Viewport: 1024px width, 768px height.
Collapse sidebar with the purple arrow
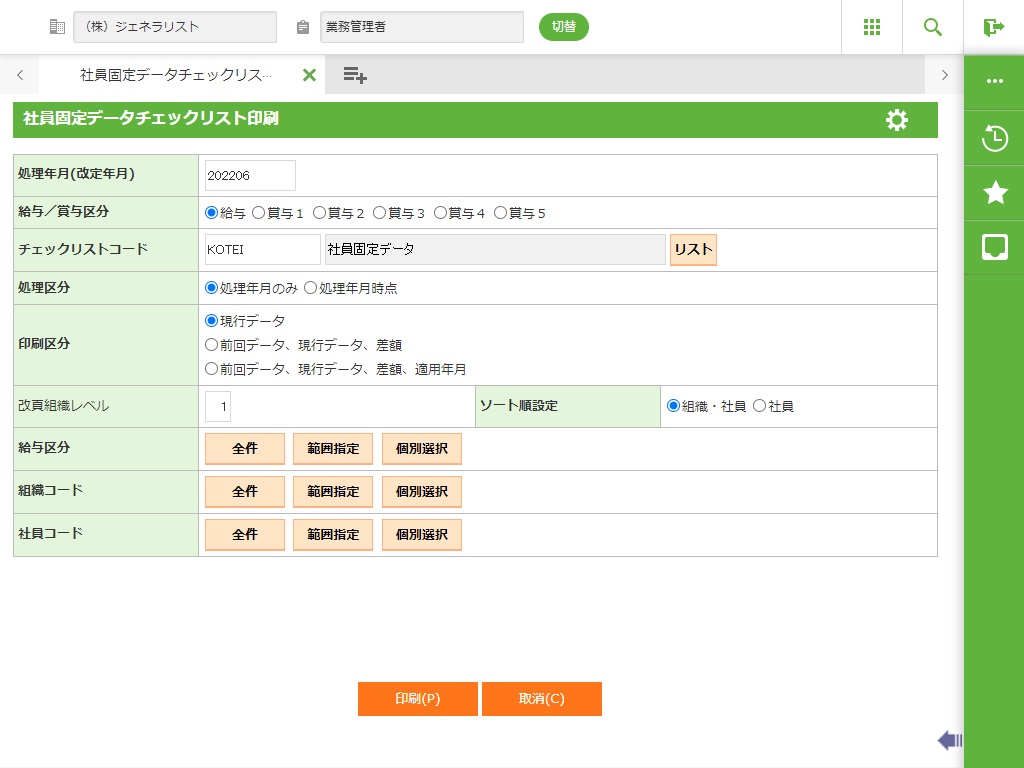(x=949, y=740)
